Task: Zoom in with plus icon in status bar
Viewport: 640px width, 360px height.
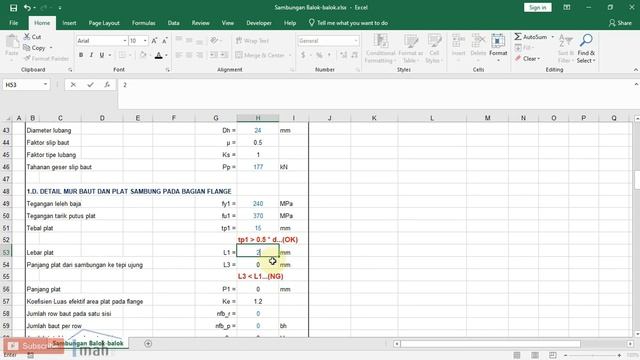Action: (619, 355)
